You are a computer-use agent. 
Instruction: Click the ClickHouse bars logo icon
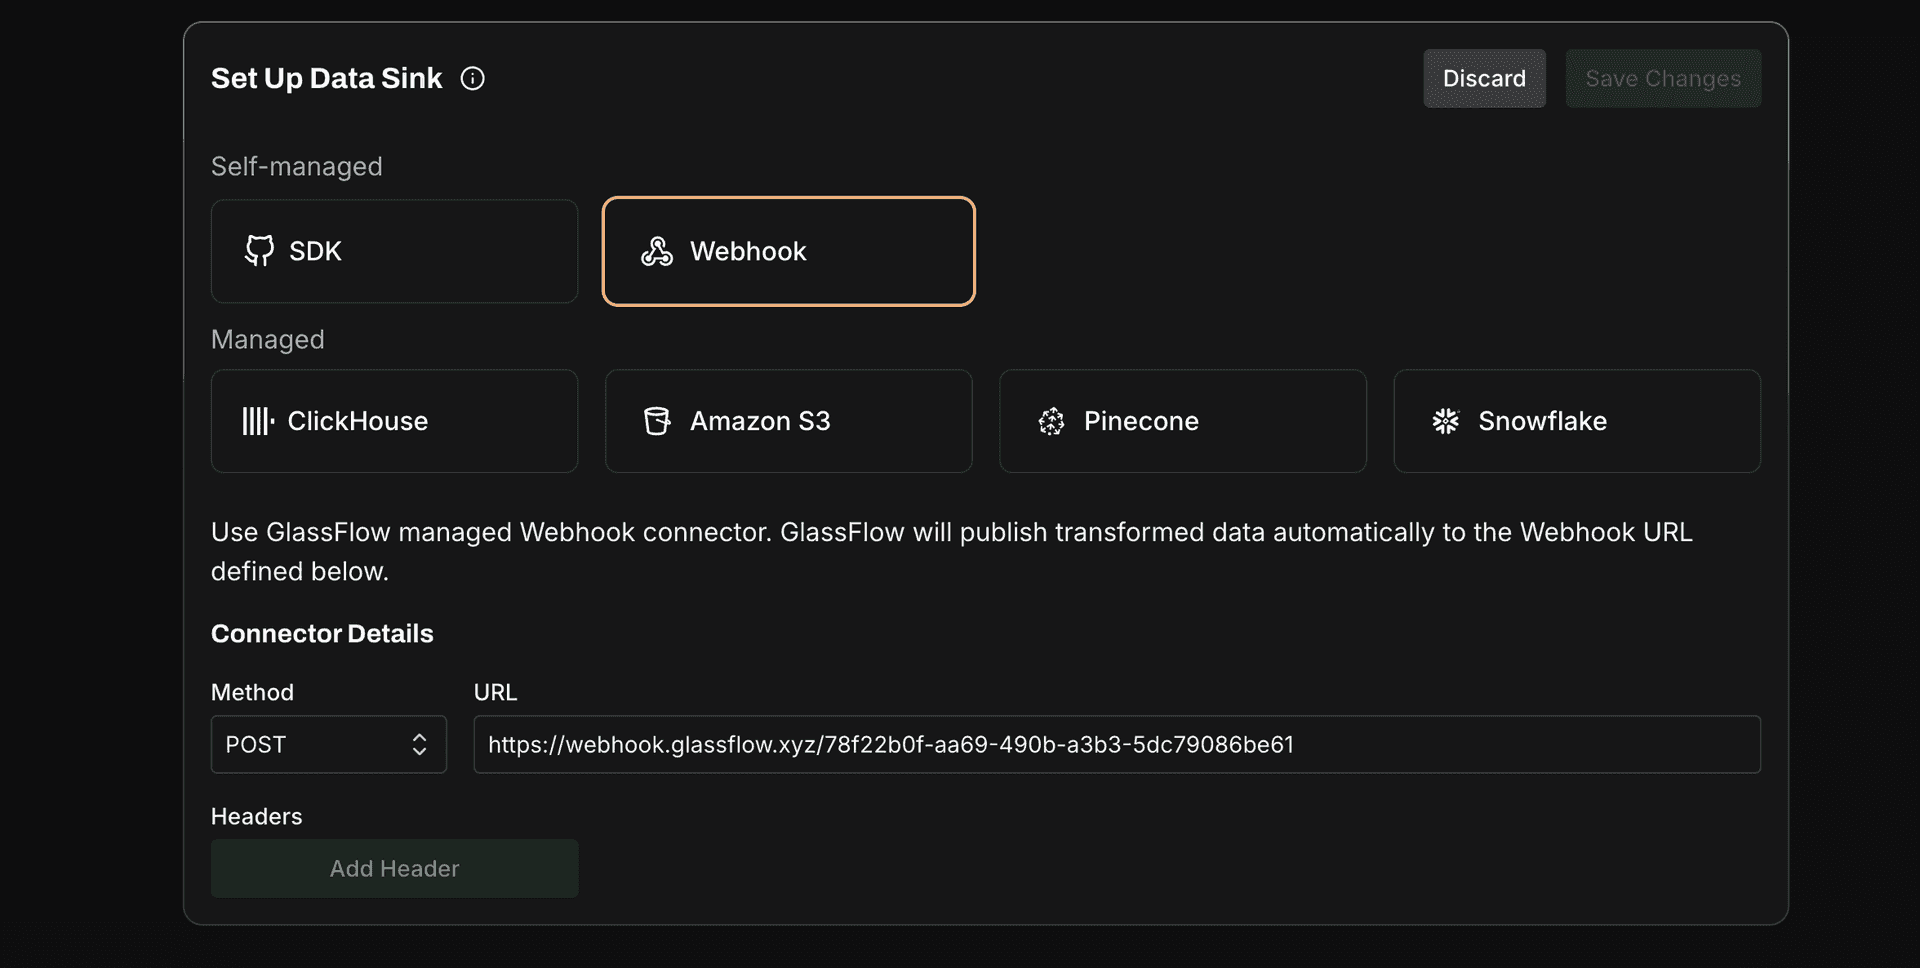257,421
